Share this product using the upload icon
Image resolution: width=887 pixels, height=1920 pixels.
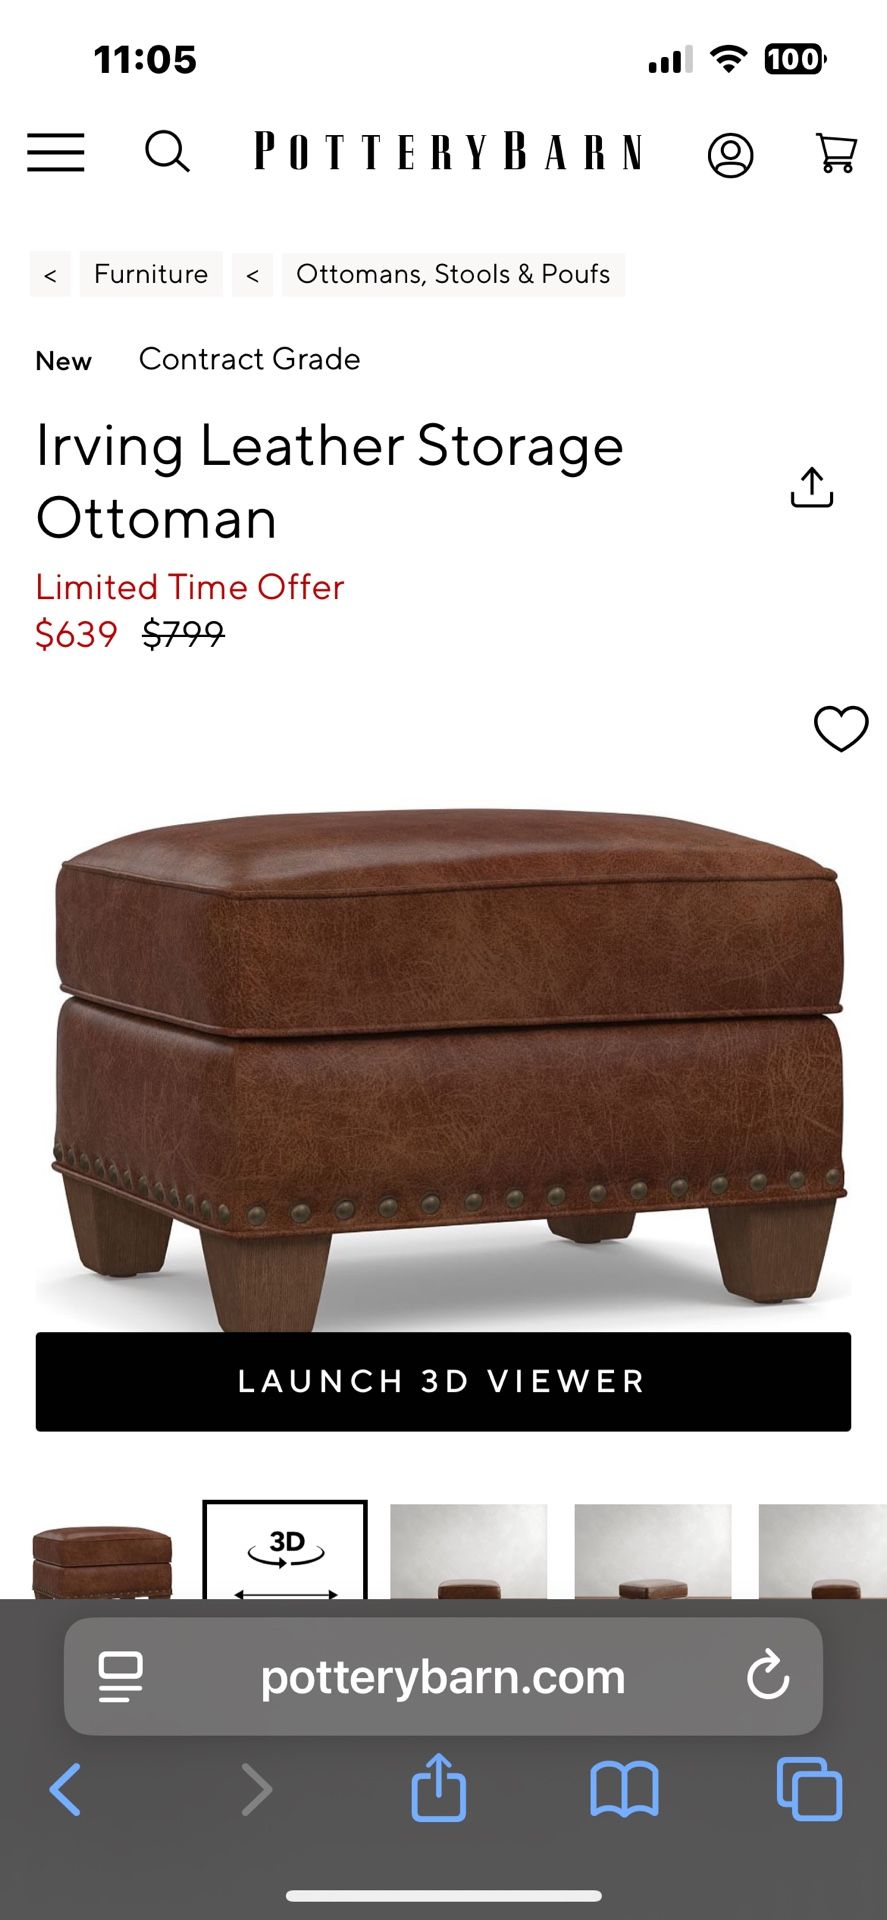811,487
